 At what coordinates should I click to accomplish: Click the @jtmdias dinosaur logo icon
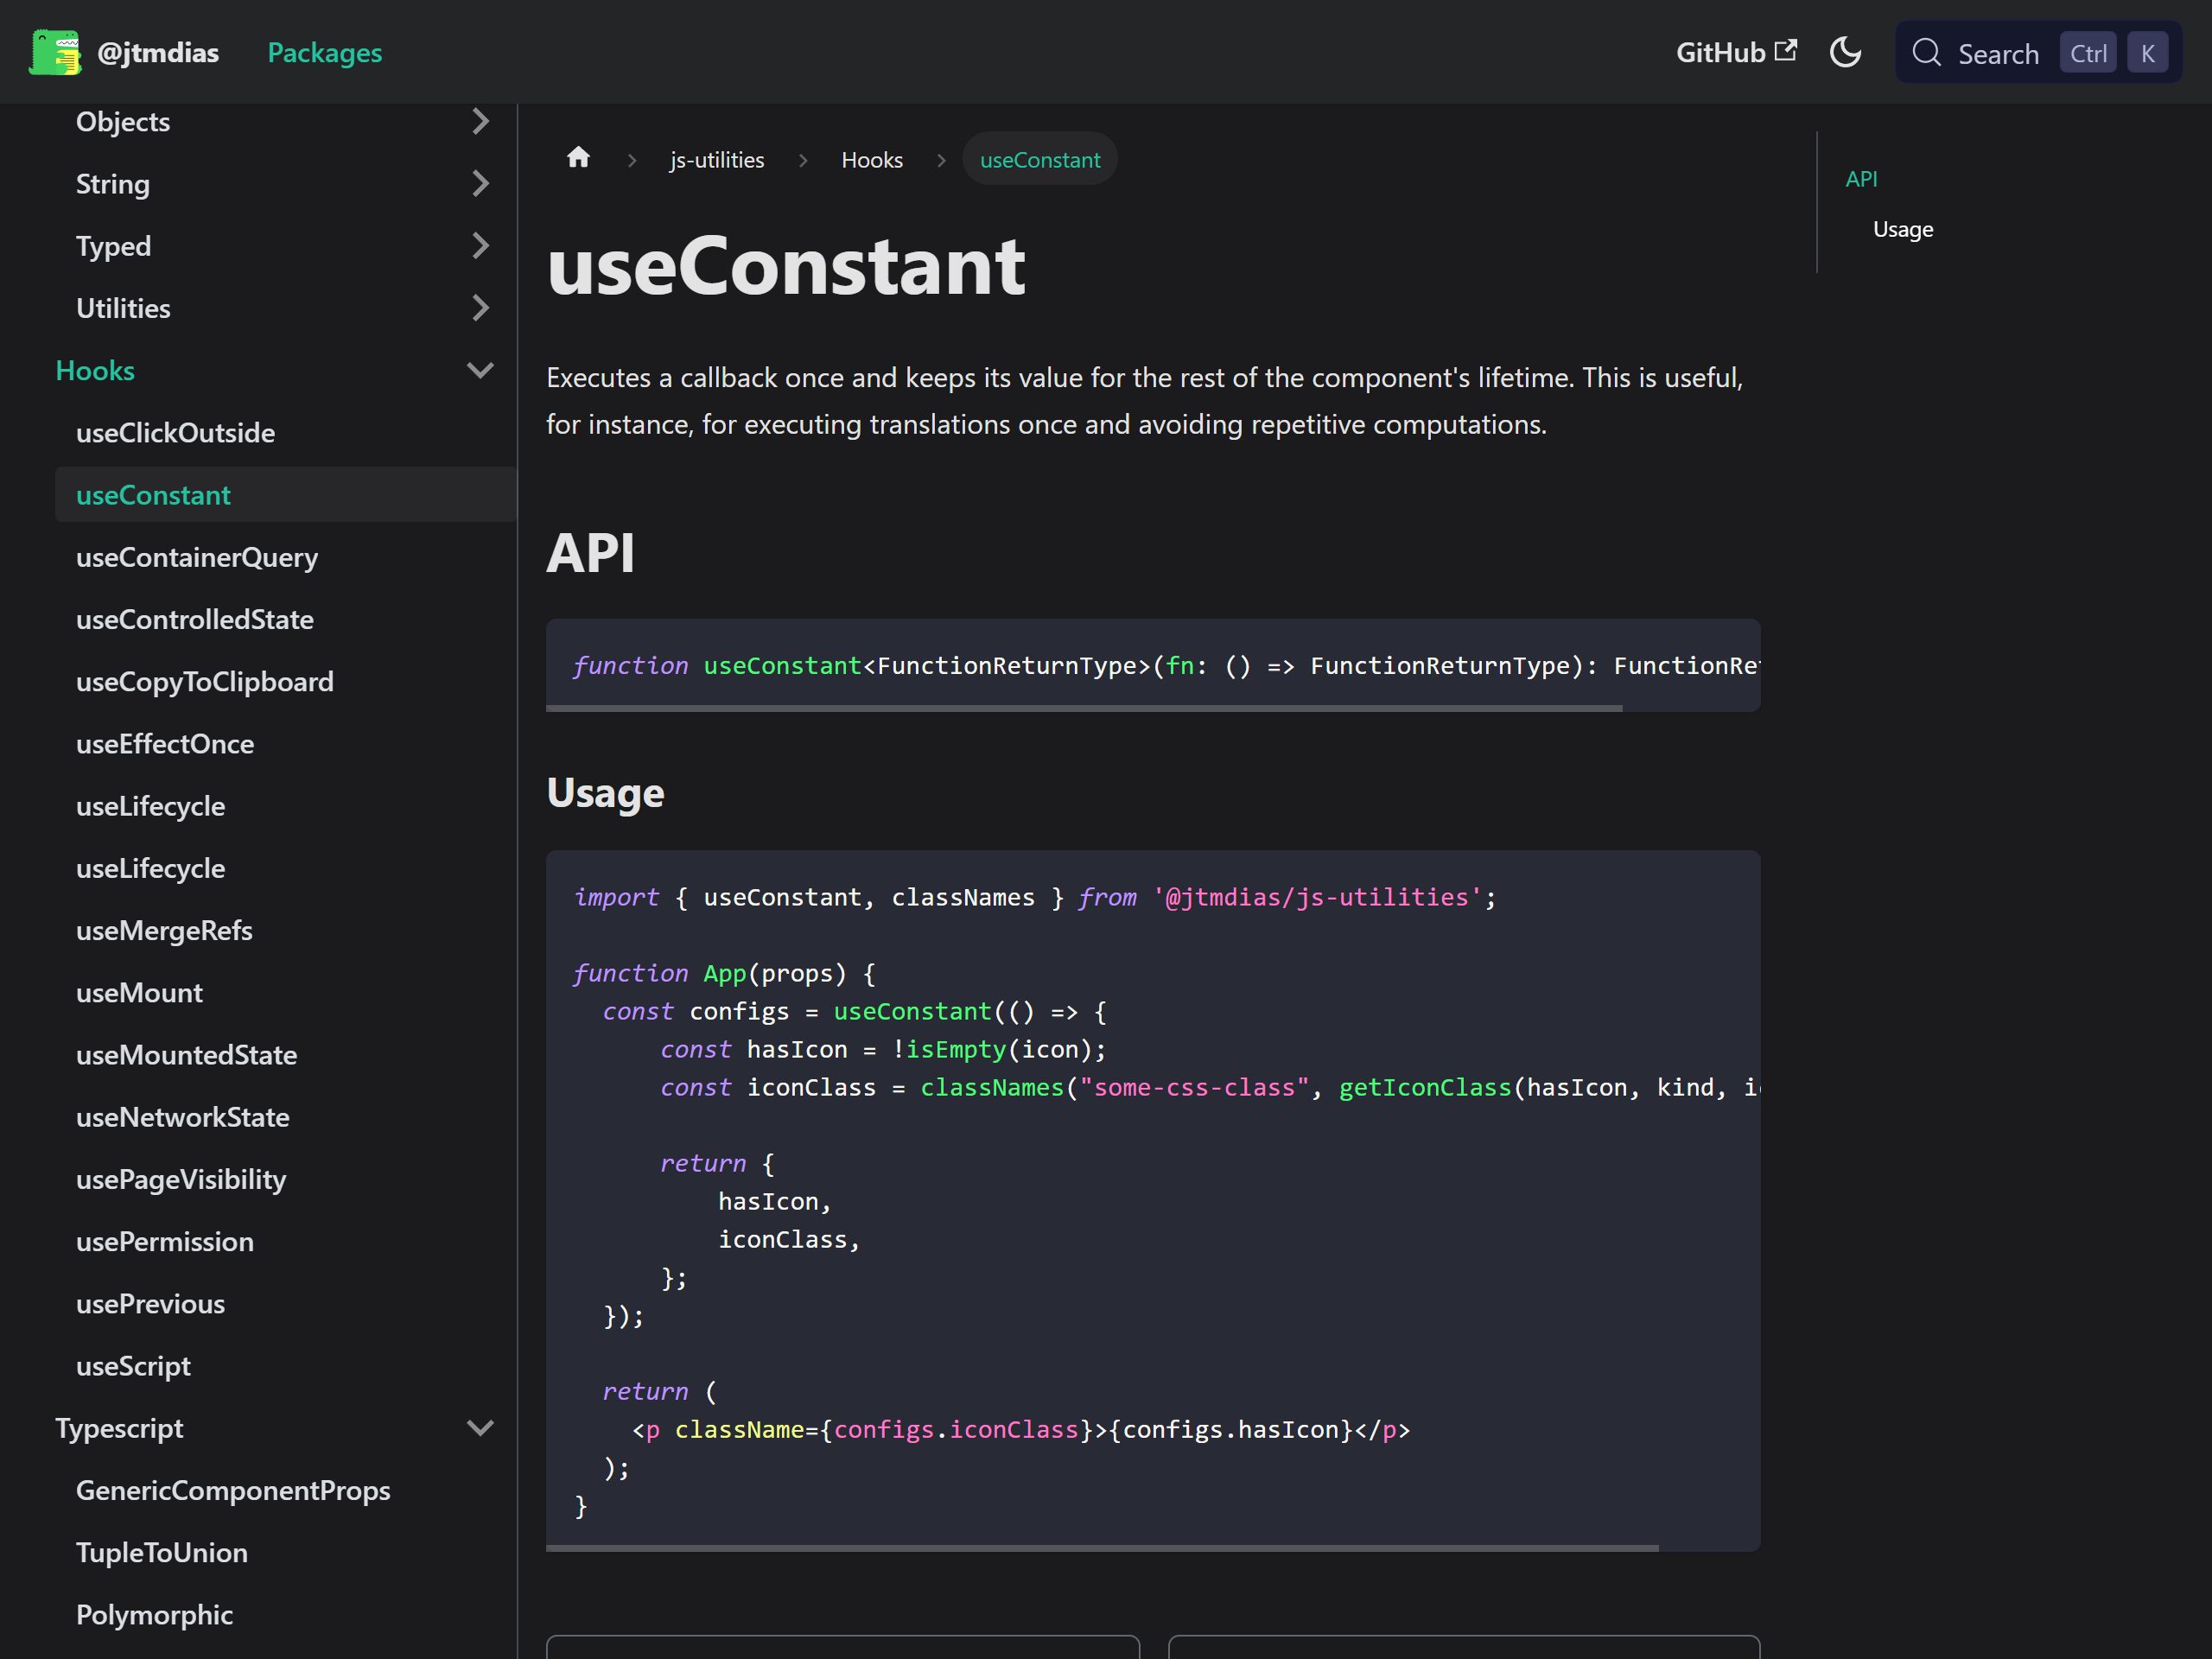[55, 52]
